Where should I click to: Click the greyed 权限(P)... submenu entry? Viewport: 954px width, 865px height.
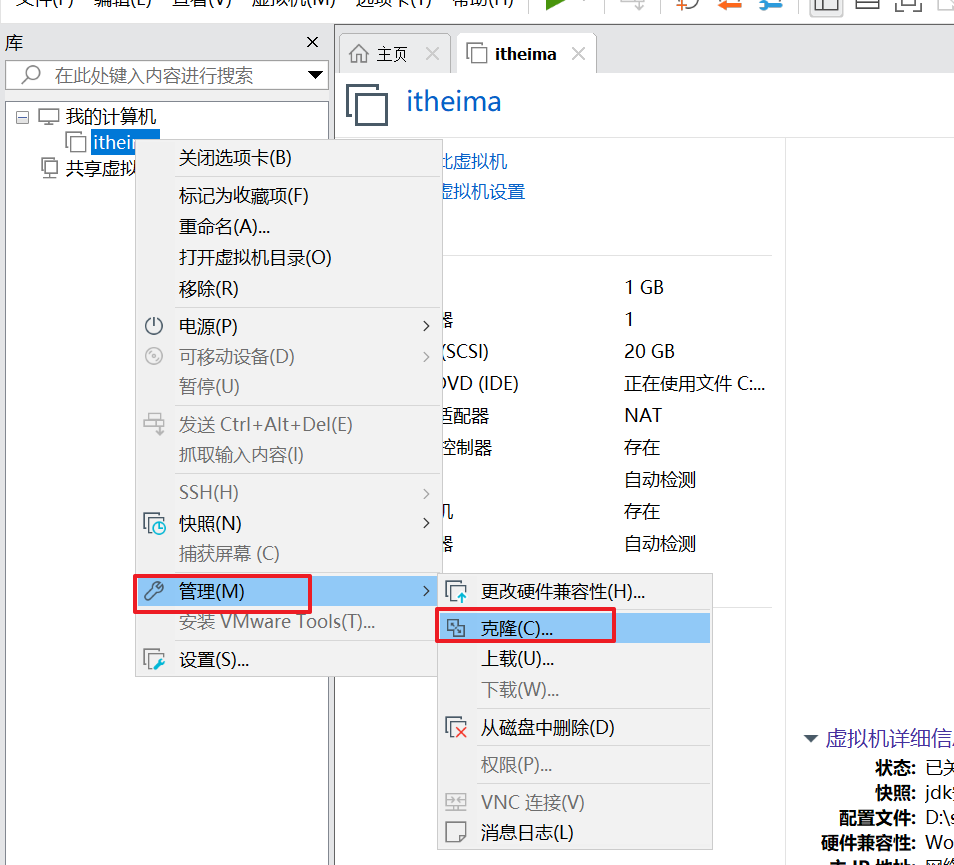point(574,765)
